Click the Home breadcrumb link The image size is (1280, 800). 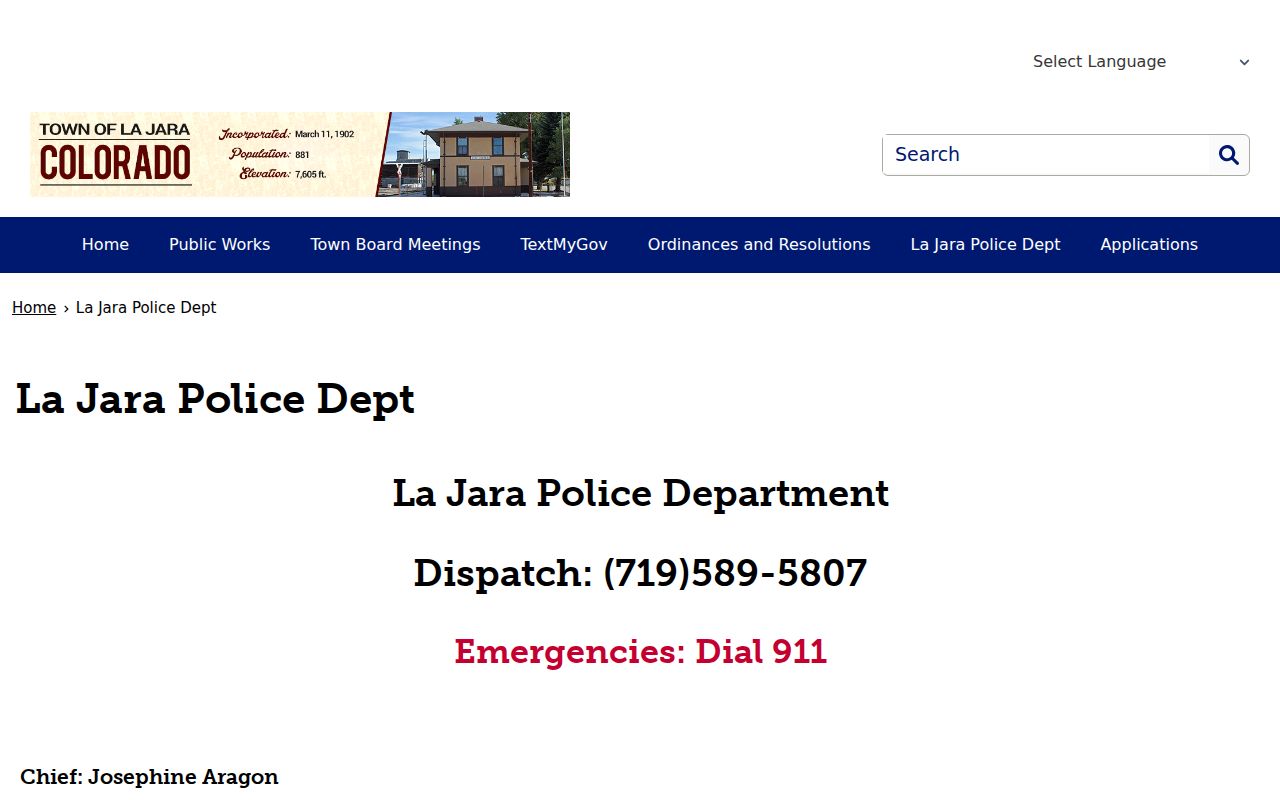tap(34, 308)
